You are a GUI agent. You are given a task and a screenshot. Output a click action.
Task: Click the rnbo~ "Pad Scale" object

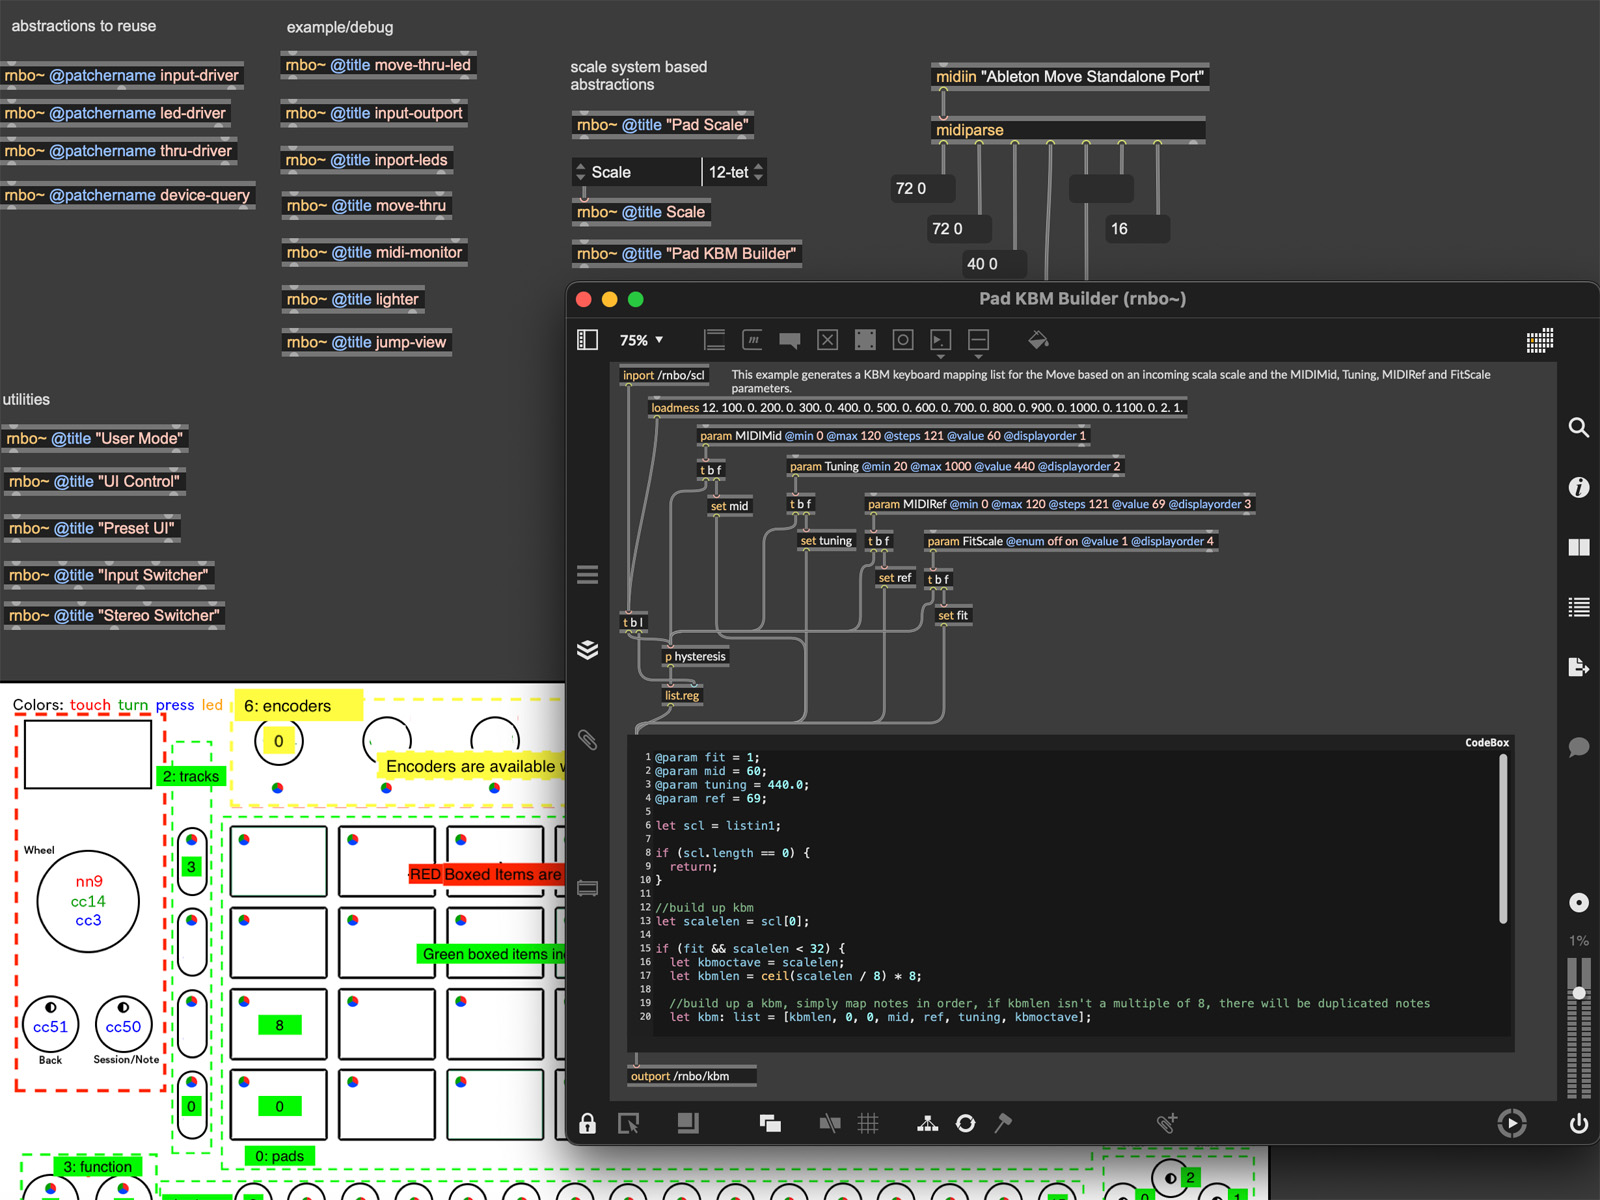tap(663, 125)
